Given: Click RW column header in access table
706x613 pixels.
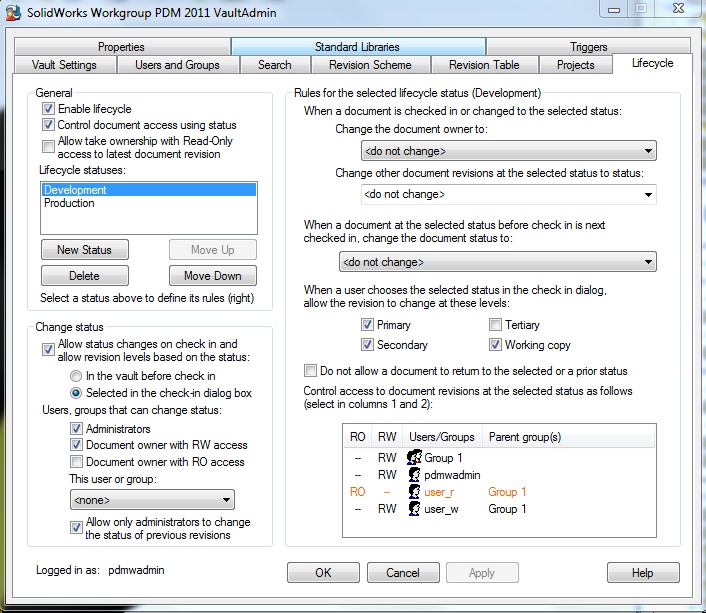Looking at the screenshot, I should tap(387, 437).
